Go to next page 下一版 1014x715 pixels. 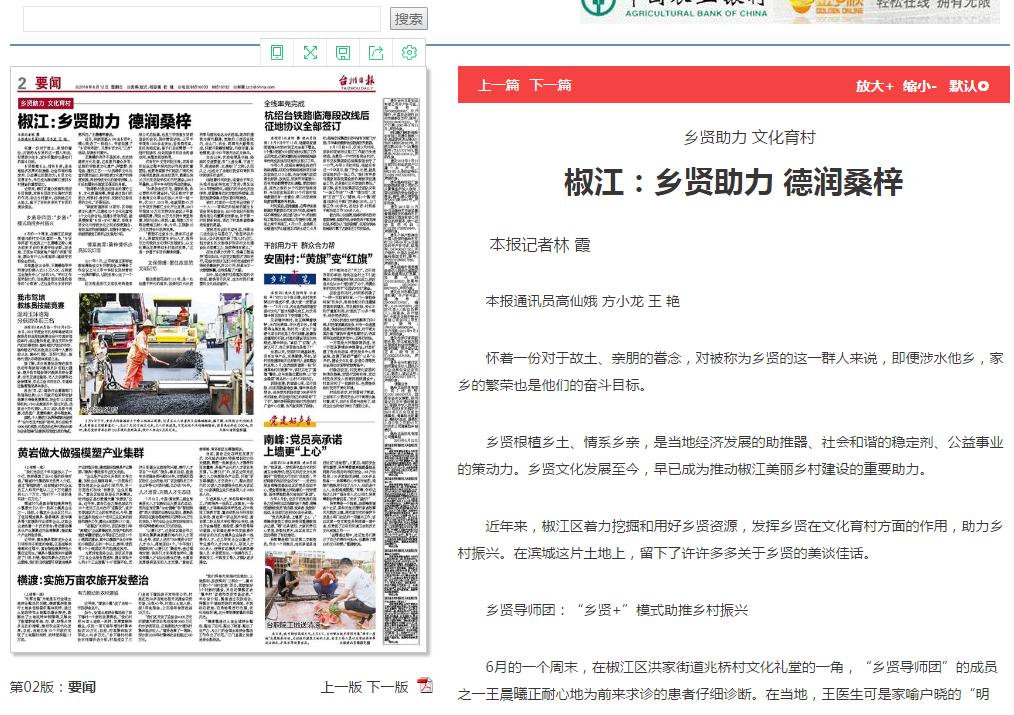(x=387, y=687)
